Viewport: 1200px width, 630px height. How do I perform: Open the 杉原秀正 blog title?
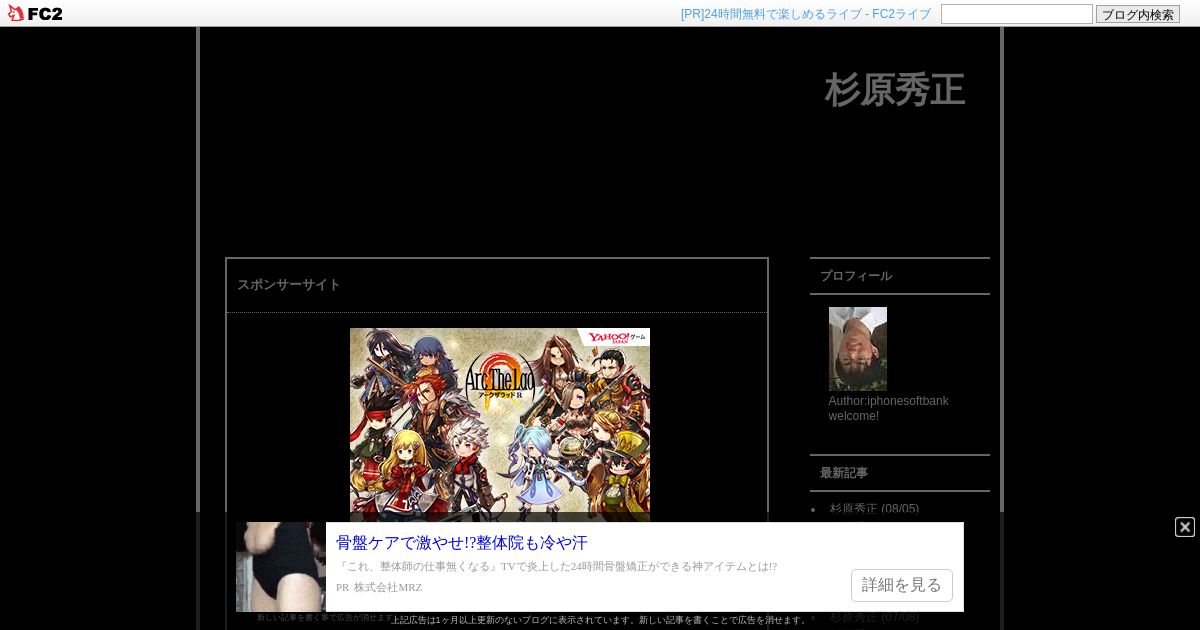pos(895,90)
